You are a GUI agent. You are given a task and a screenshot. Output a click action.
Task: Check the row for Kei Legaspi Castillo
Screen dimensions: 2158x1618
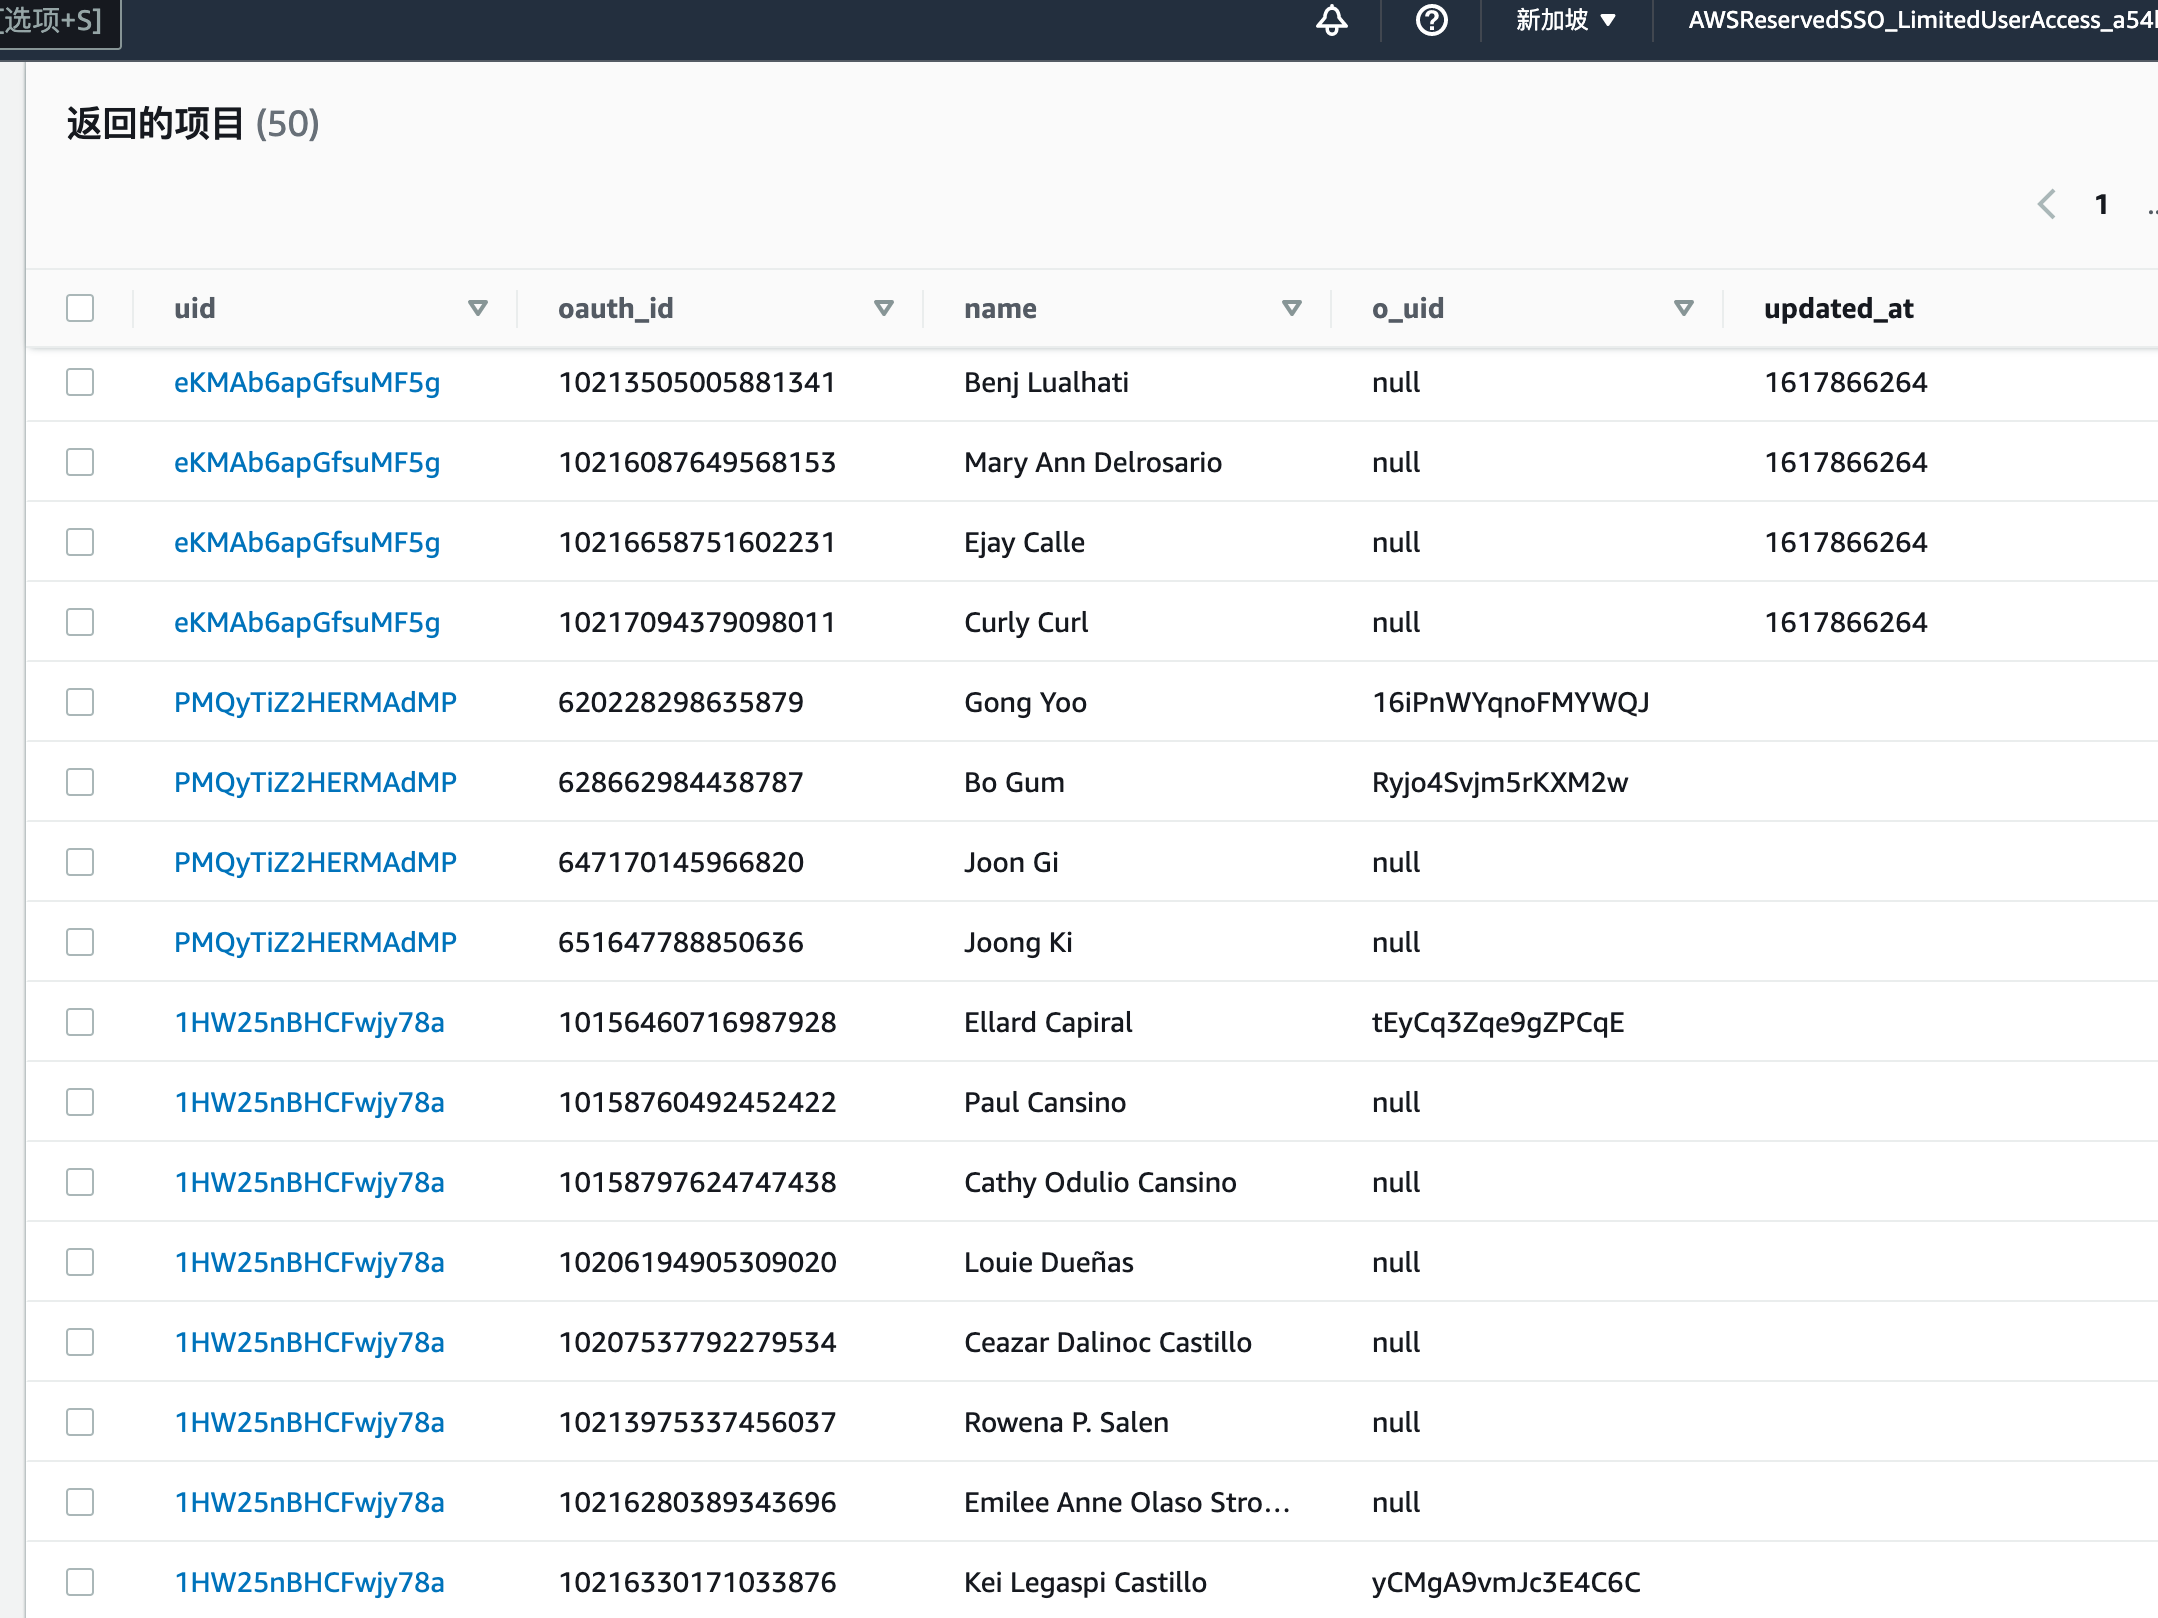coord(80,1582)
